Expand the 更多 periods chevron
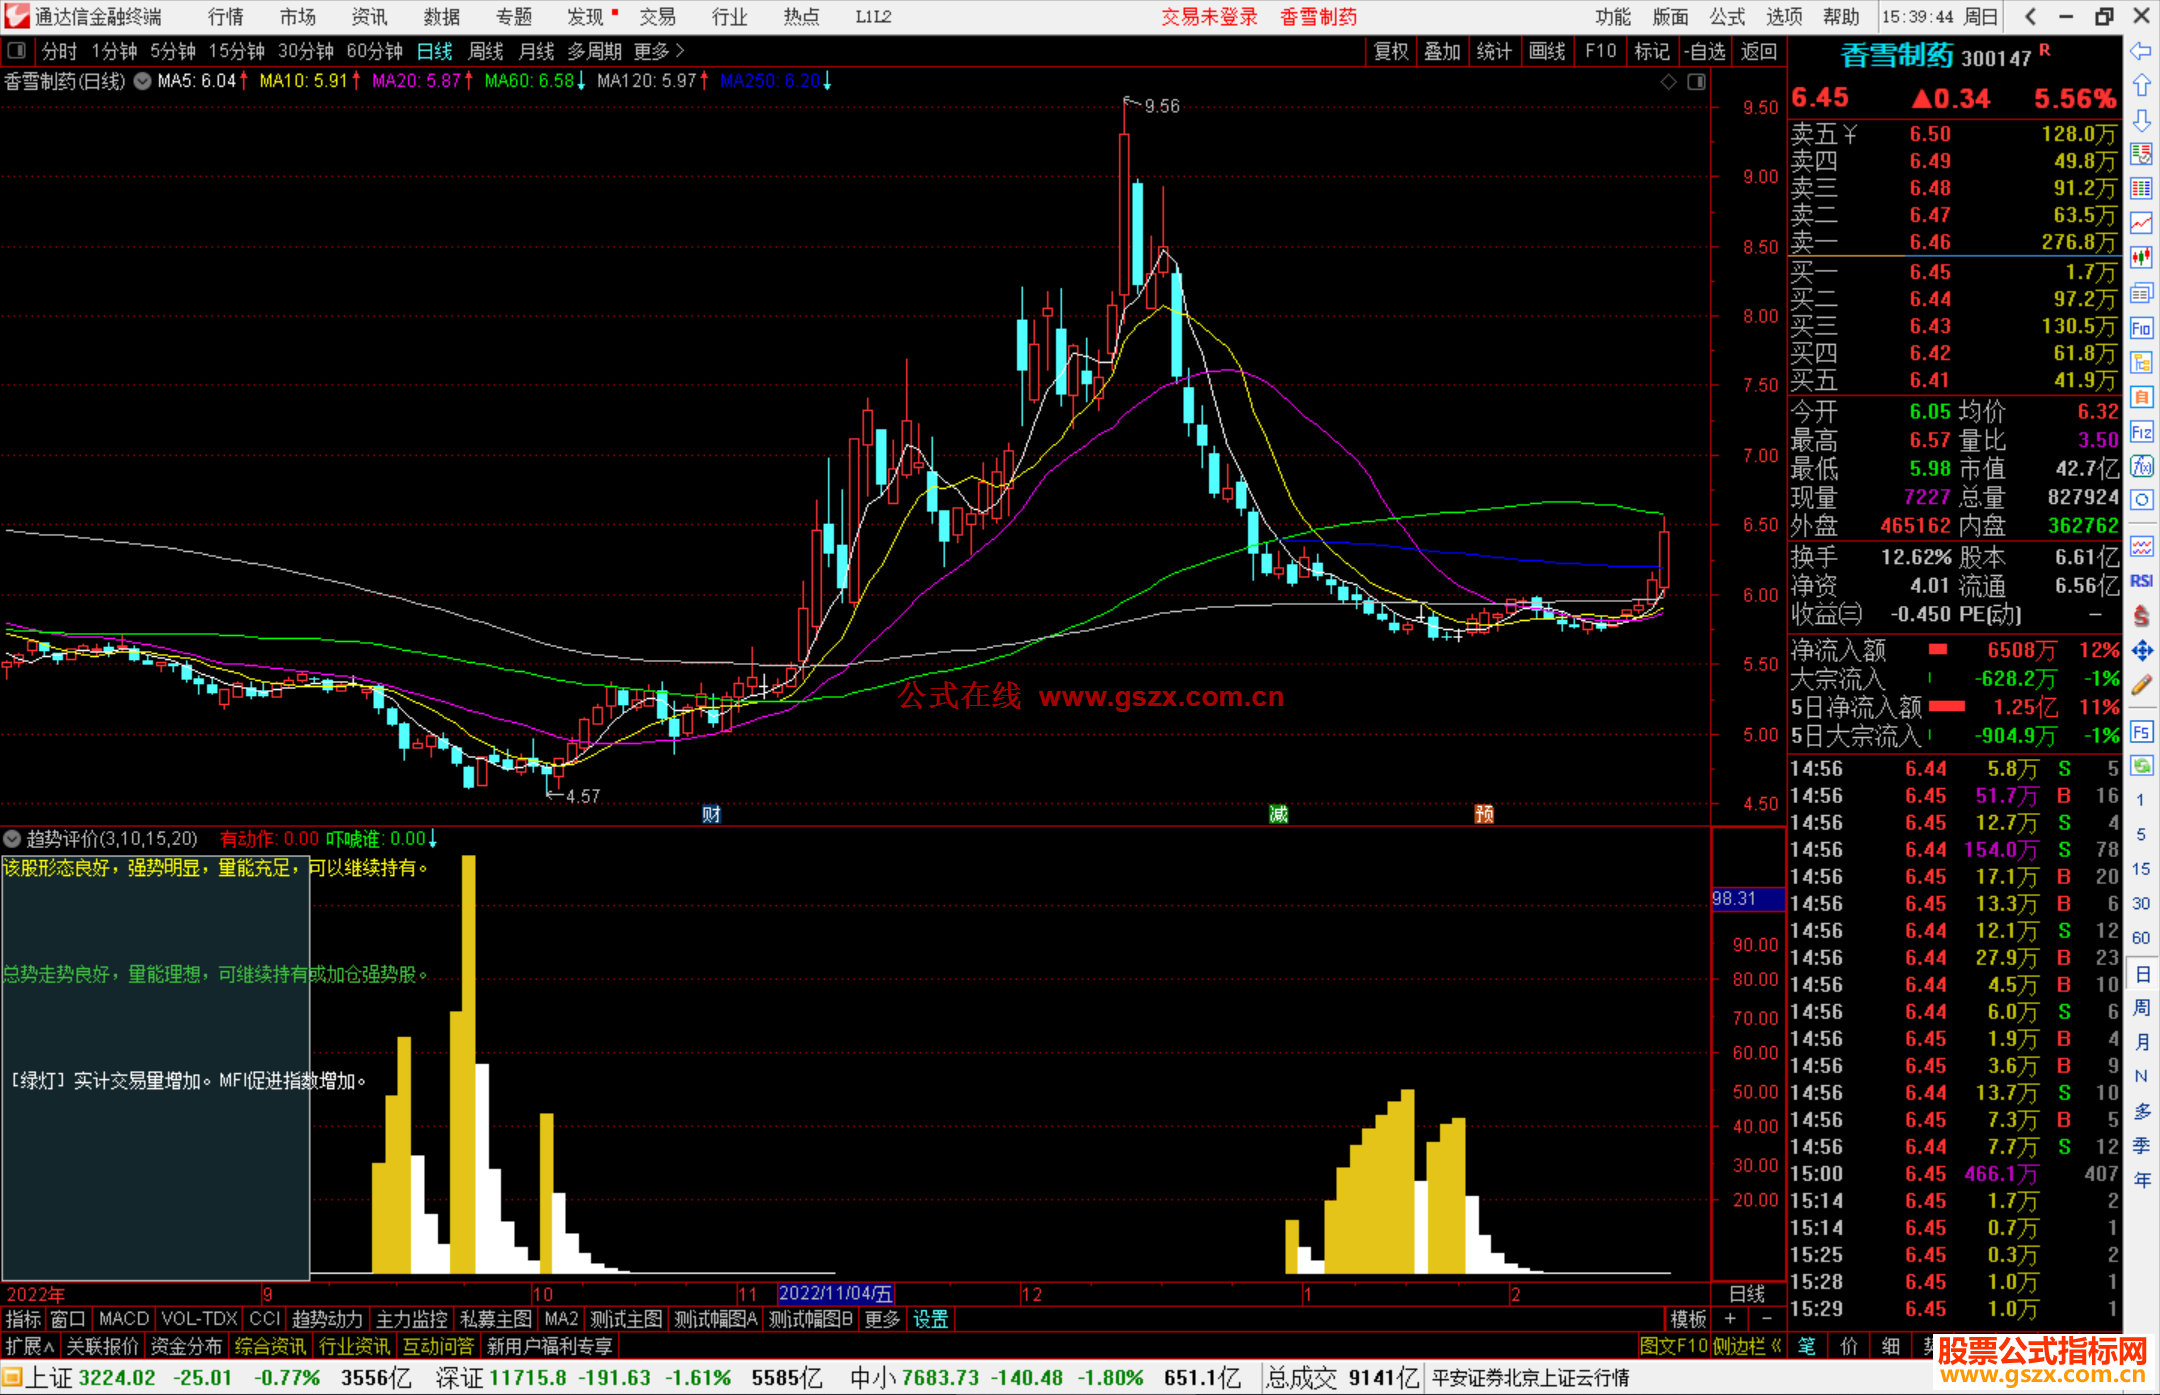Image resolution: width=2160 pixels, height=1395 pixels. [x=680, y=51]
